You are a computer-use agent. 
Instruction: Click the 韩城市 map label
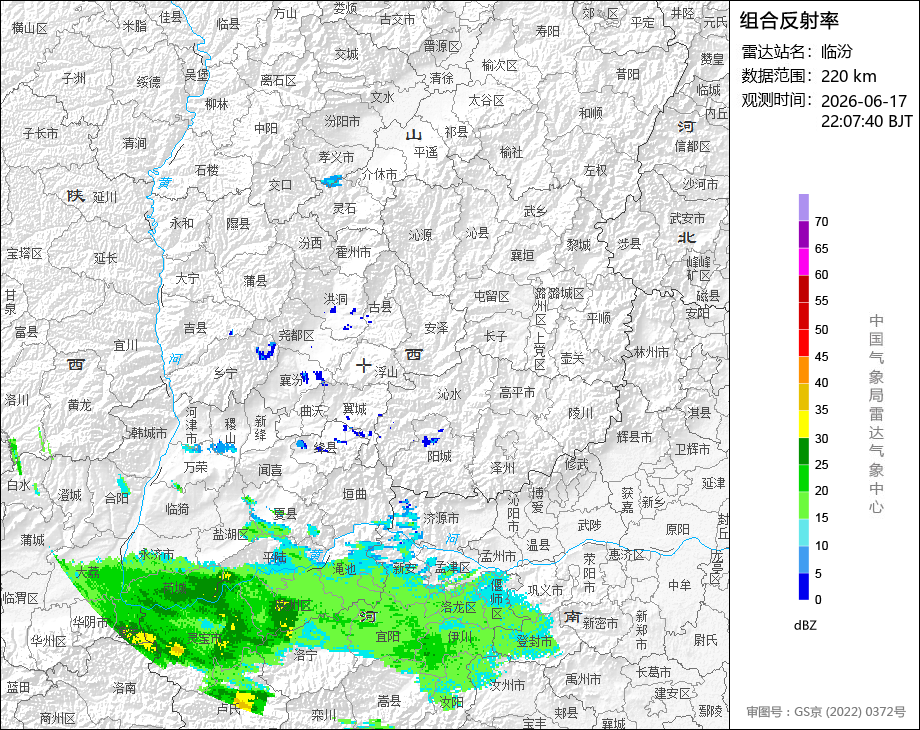pyautogui.click(x=149, y=433)
